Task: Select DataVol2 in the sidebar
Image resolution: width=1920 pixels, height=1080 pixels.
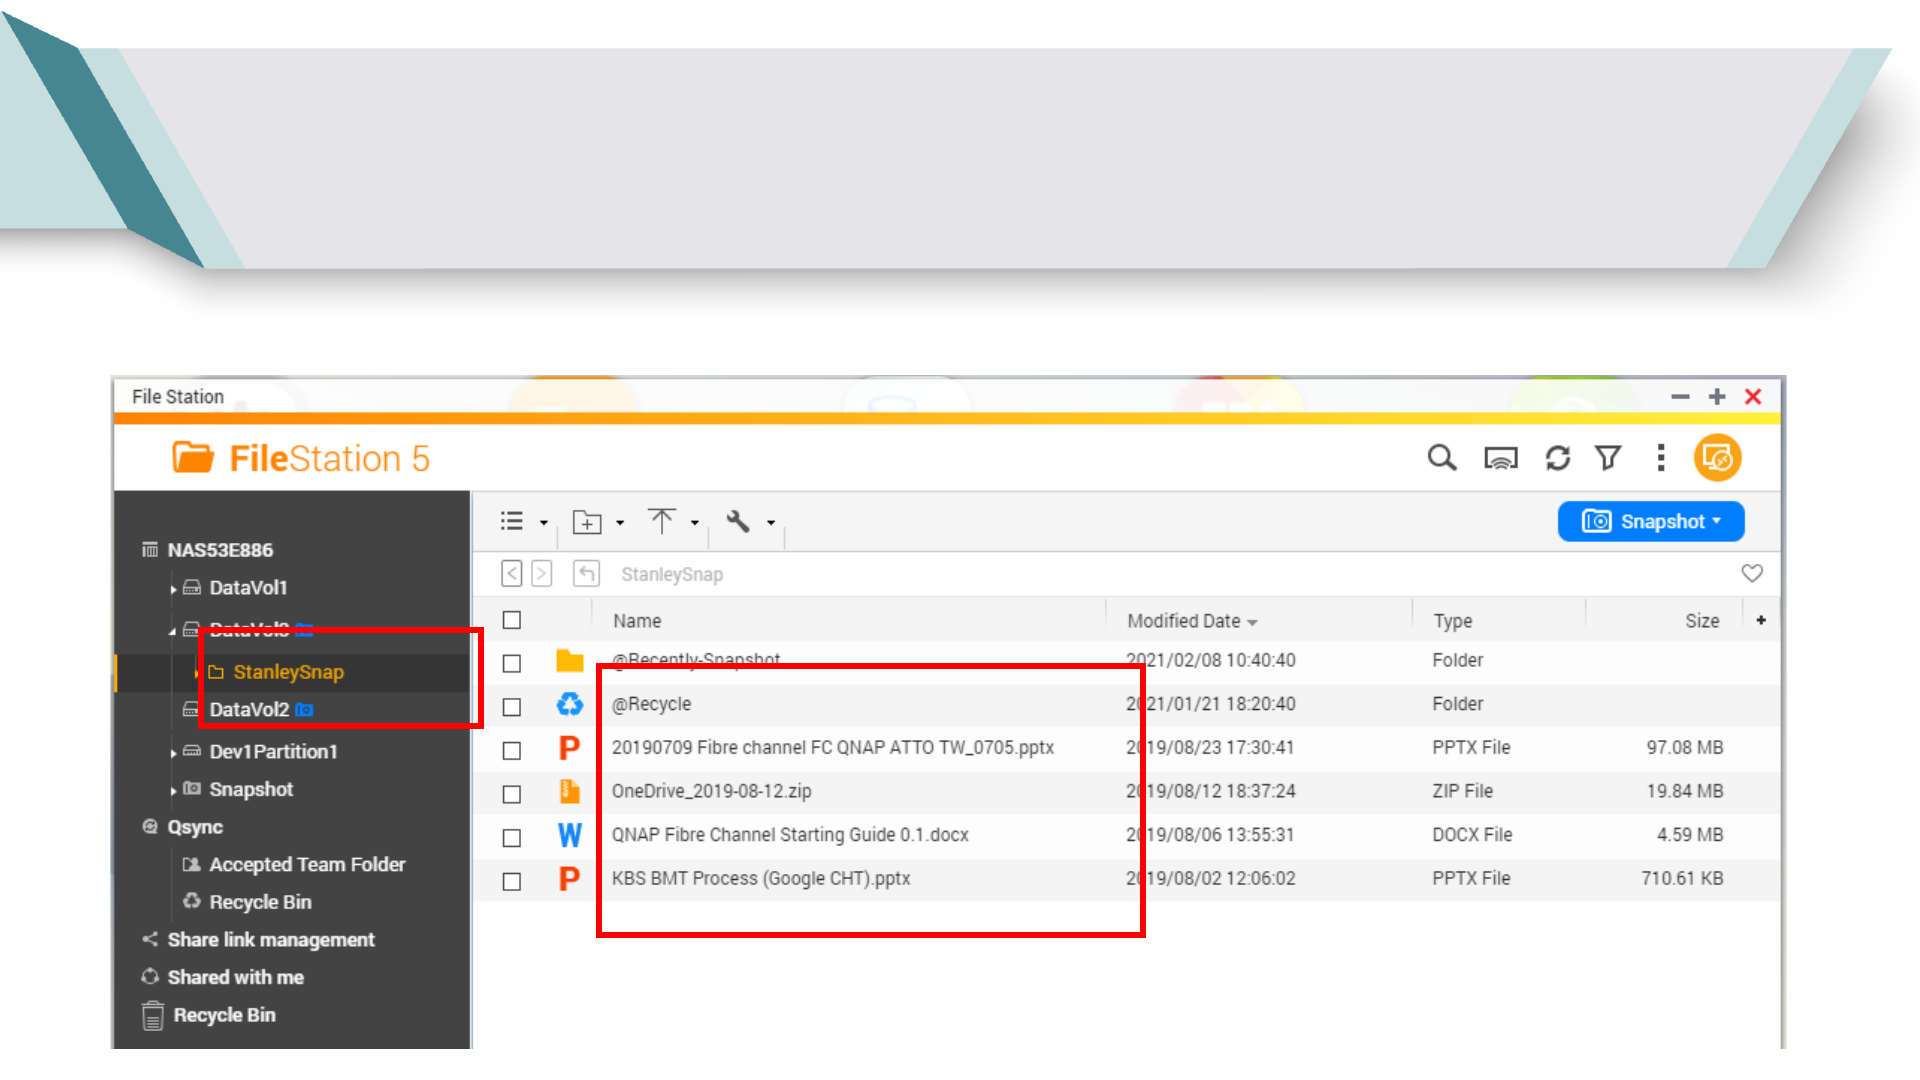Action: [249, 710]
